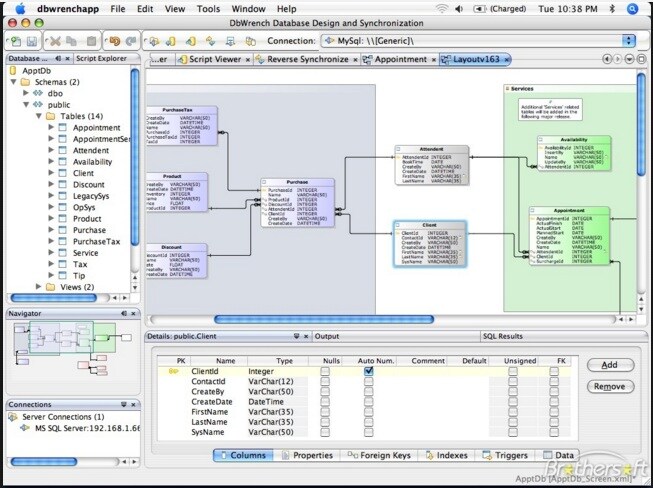This screenshot has width=653, height=488.
Task: Open the Properties tab button
Action: click(307, 456)
